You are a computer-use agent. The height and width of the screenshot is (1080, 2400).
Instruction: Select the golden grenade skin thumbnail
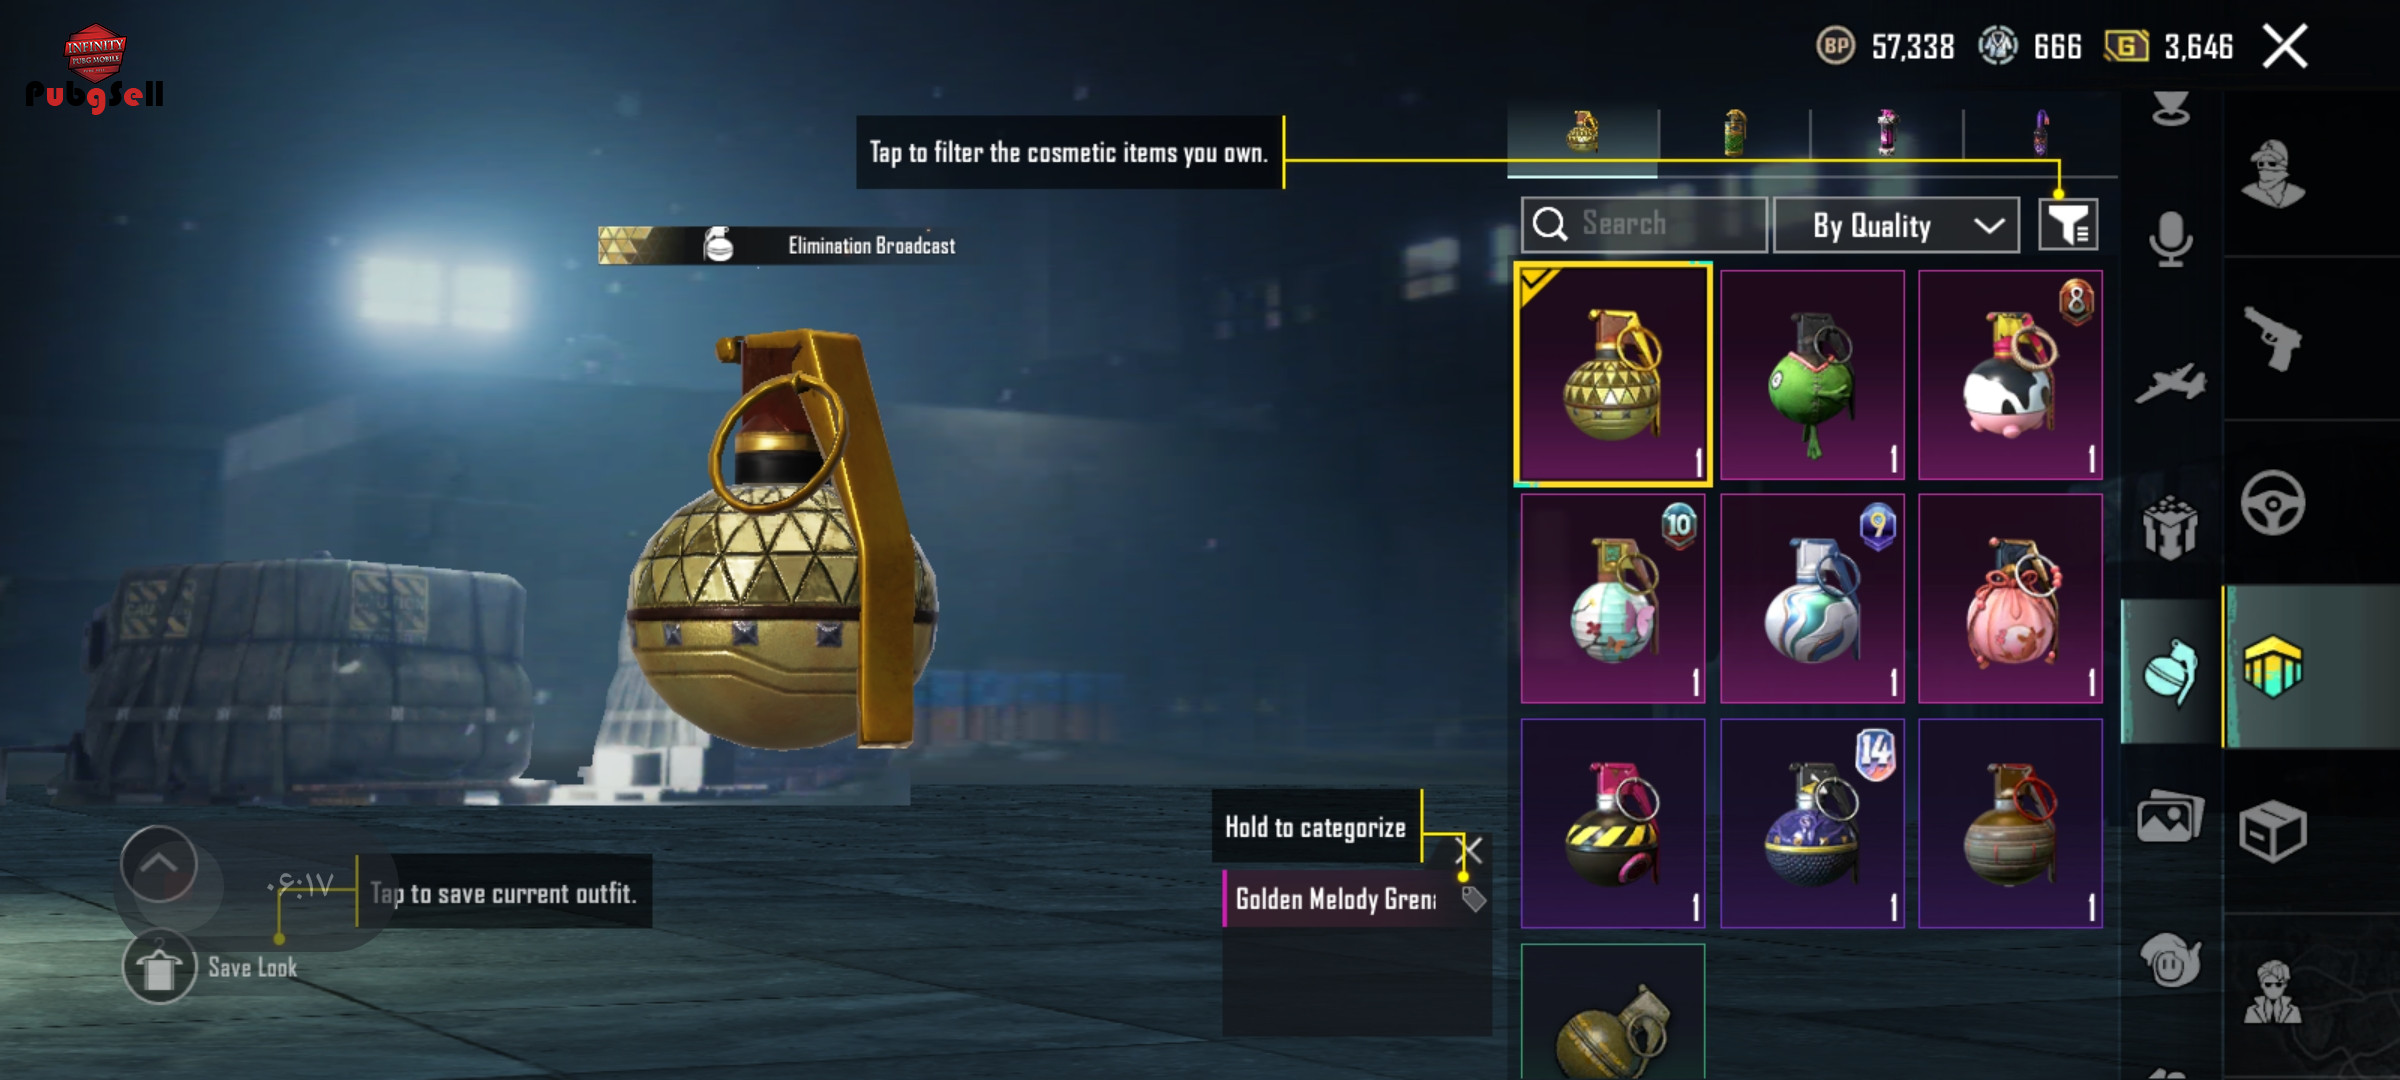click(x=1613, y=375)
